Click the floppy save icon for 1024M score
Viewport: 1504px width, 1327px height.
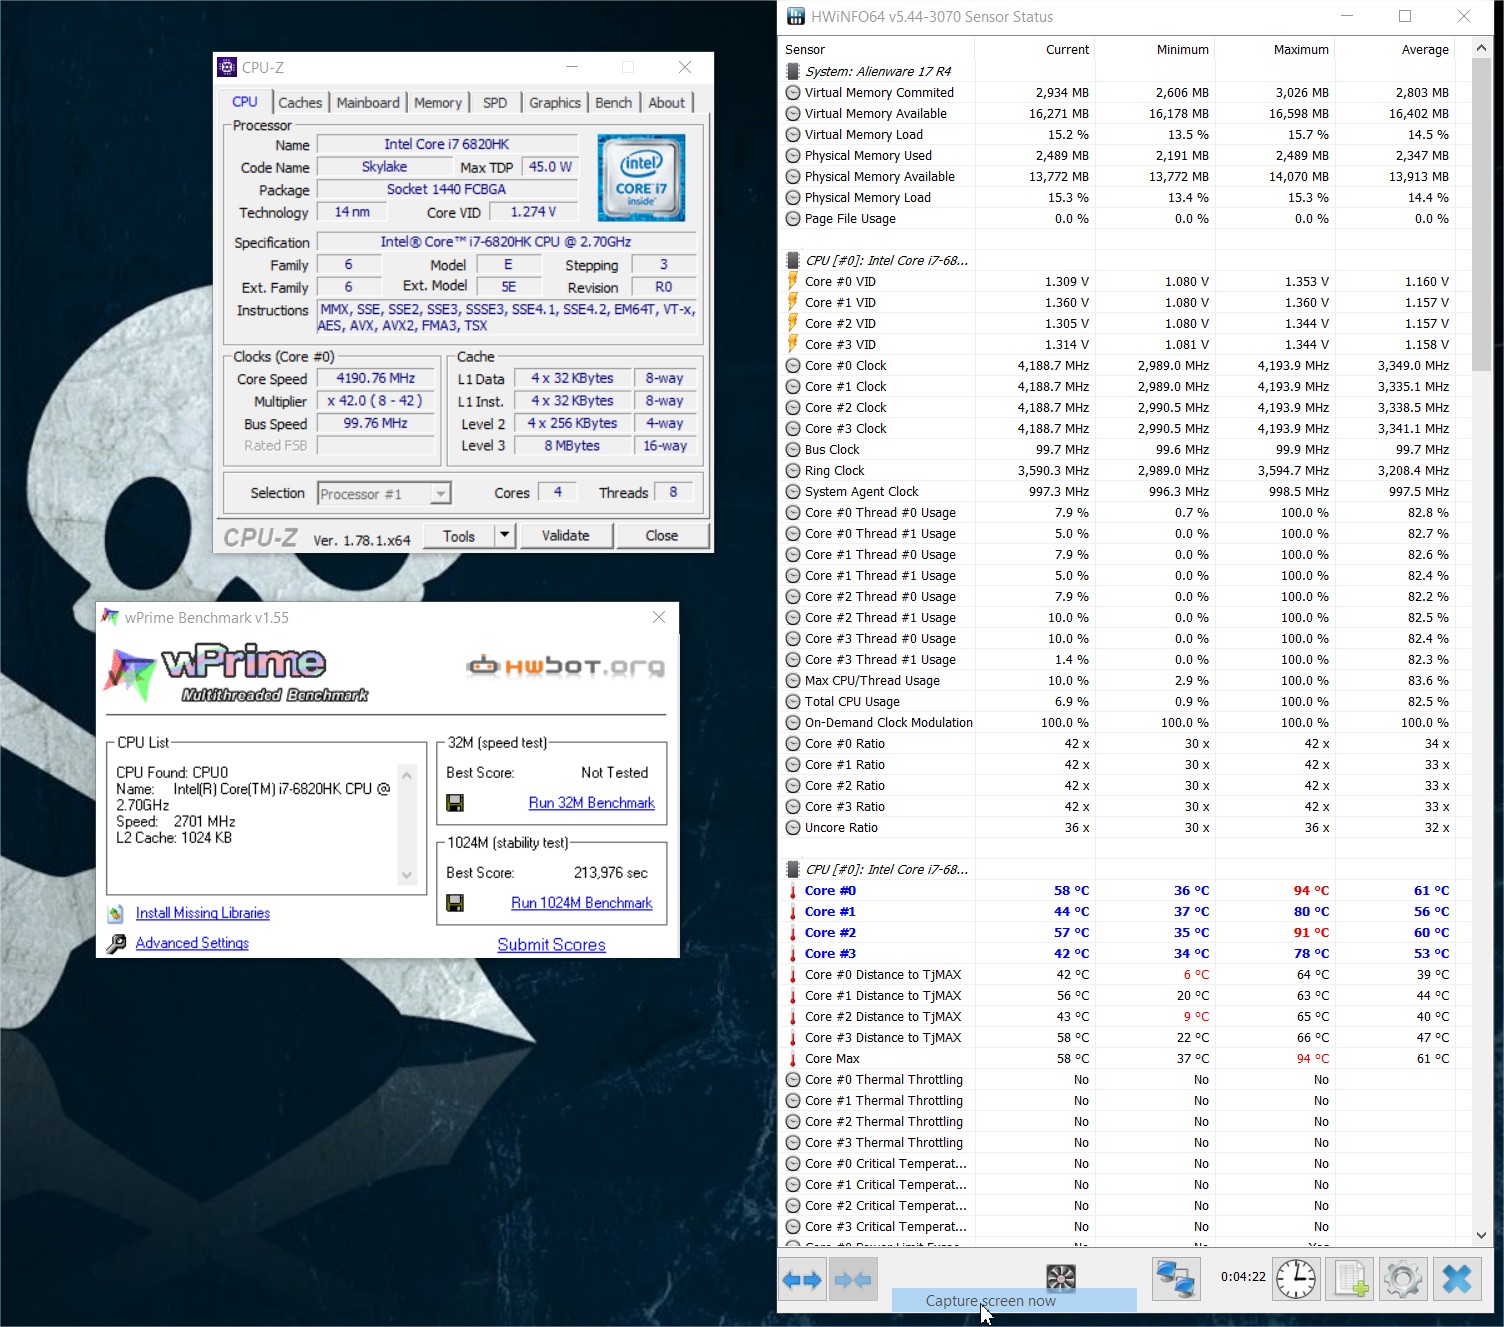tap(455, 903)
